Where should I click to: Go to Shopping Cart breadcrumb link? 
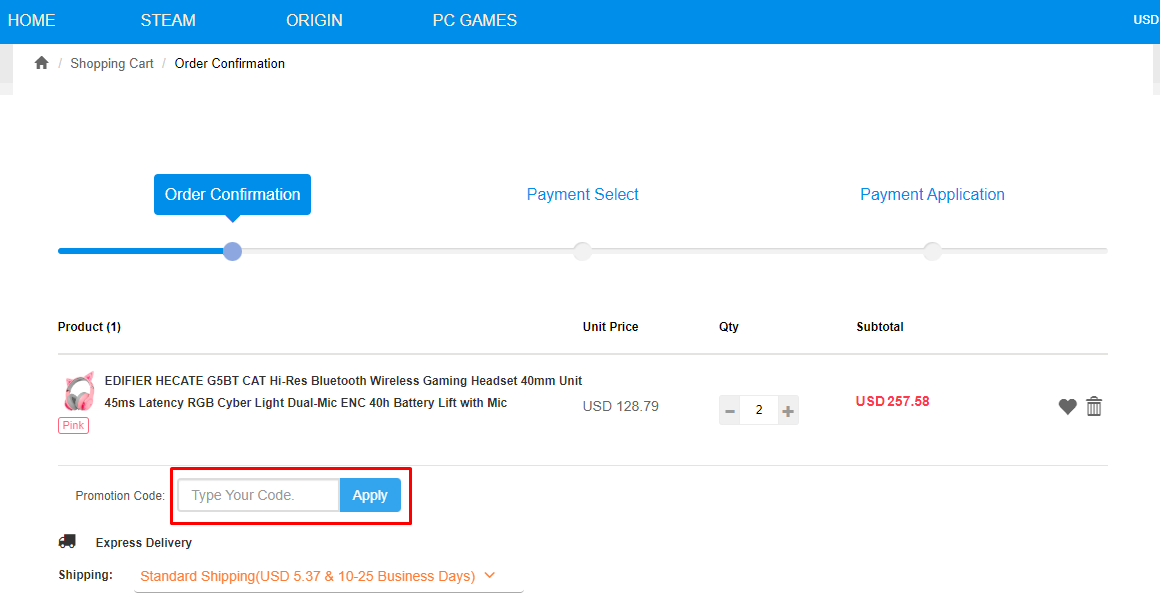(112, 64)
